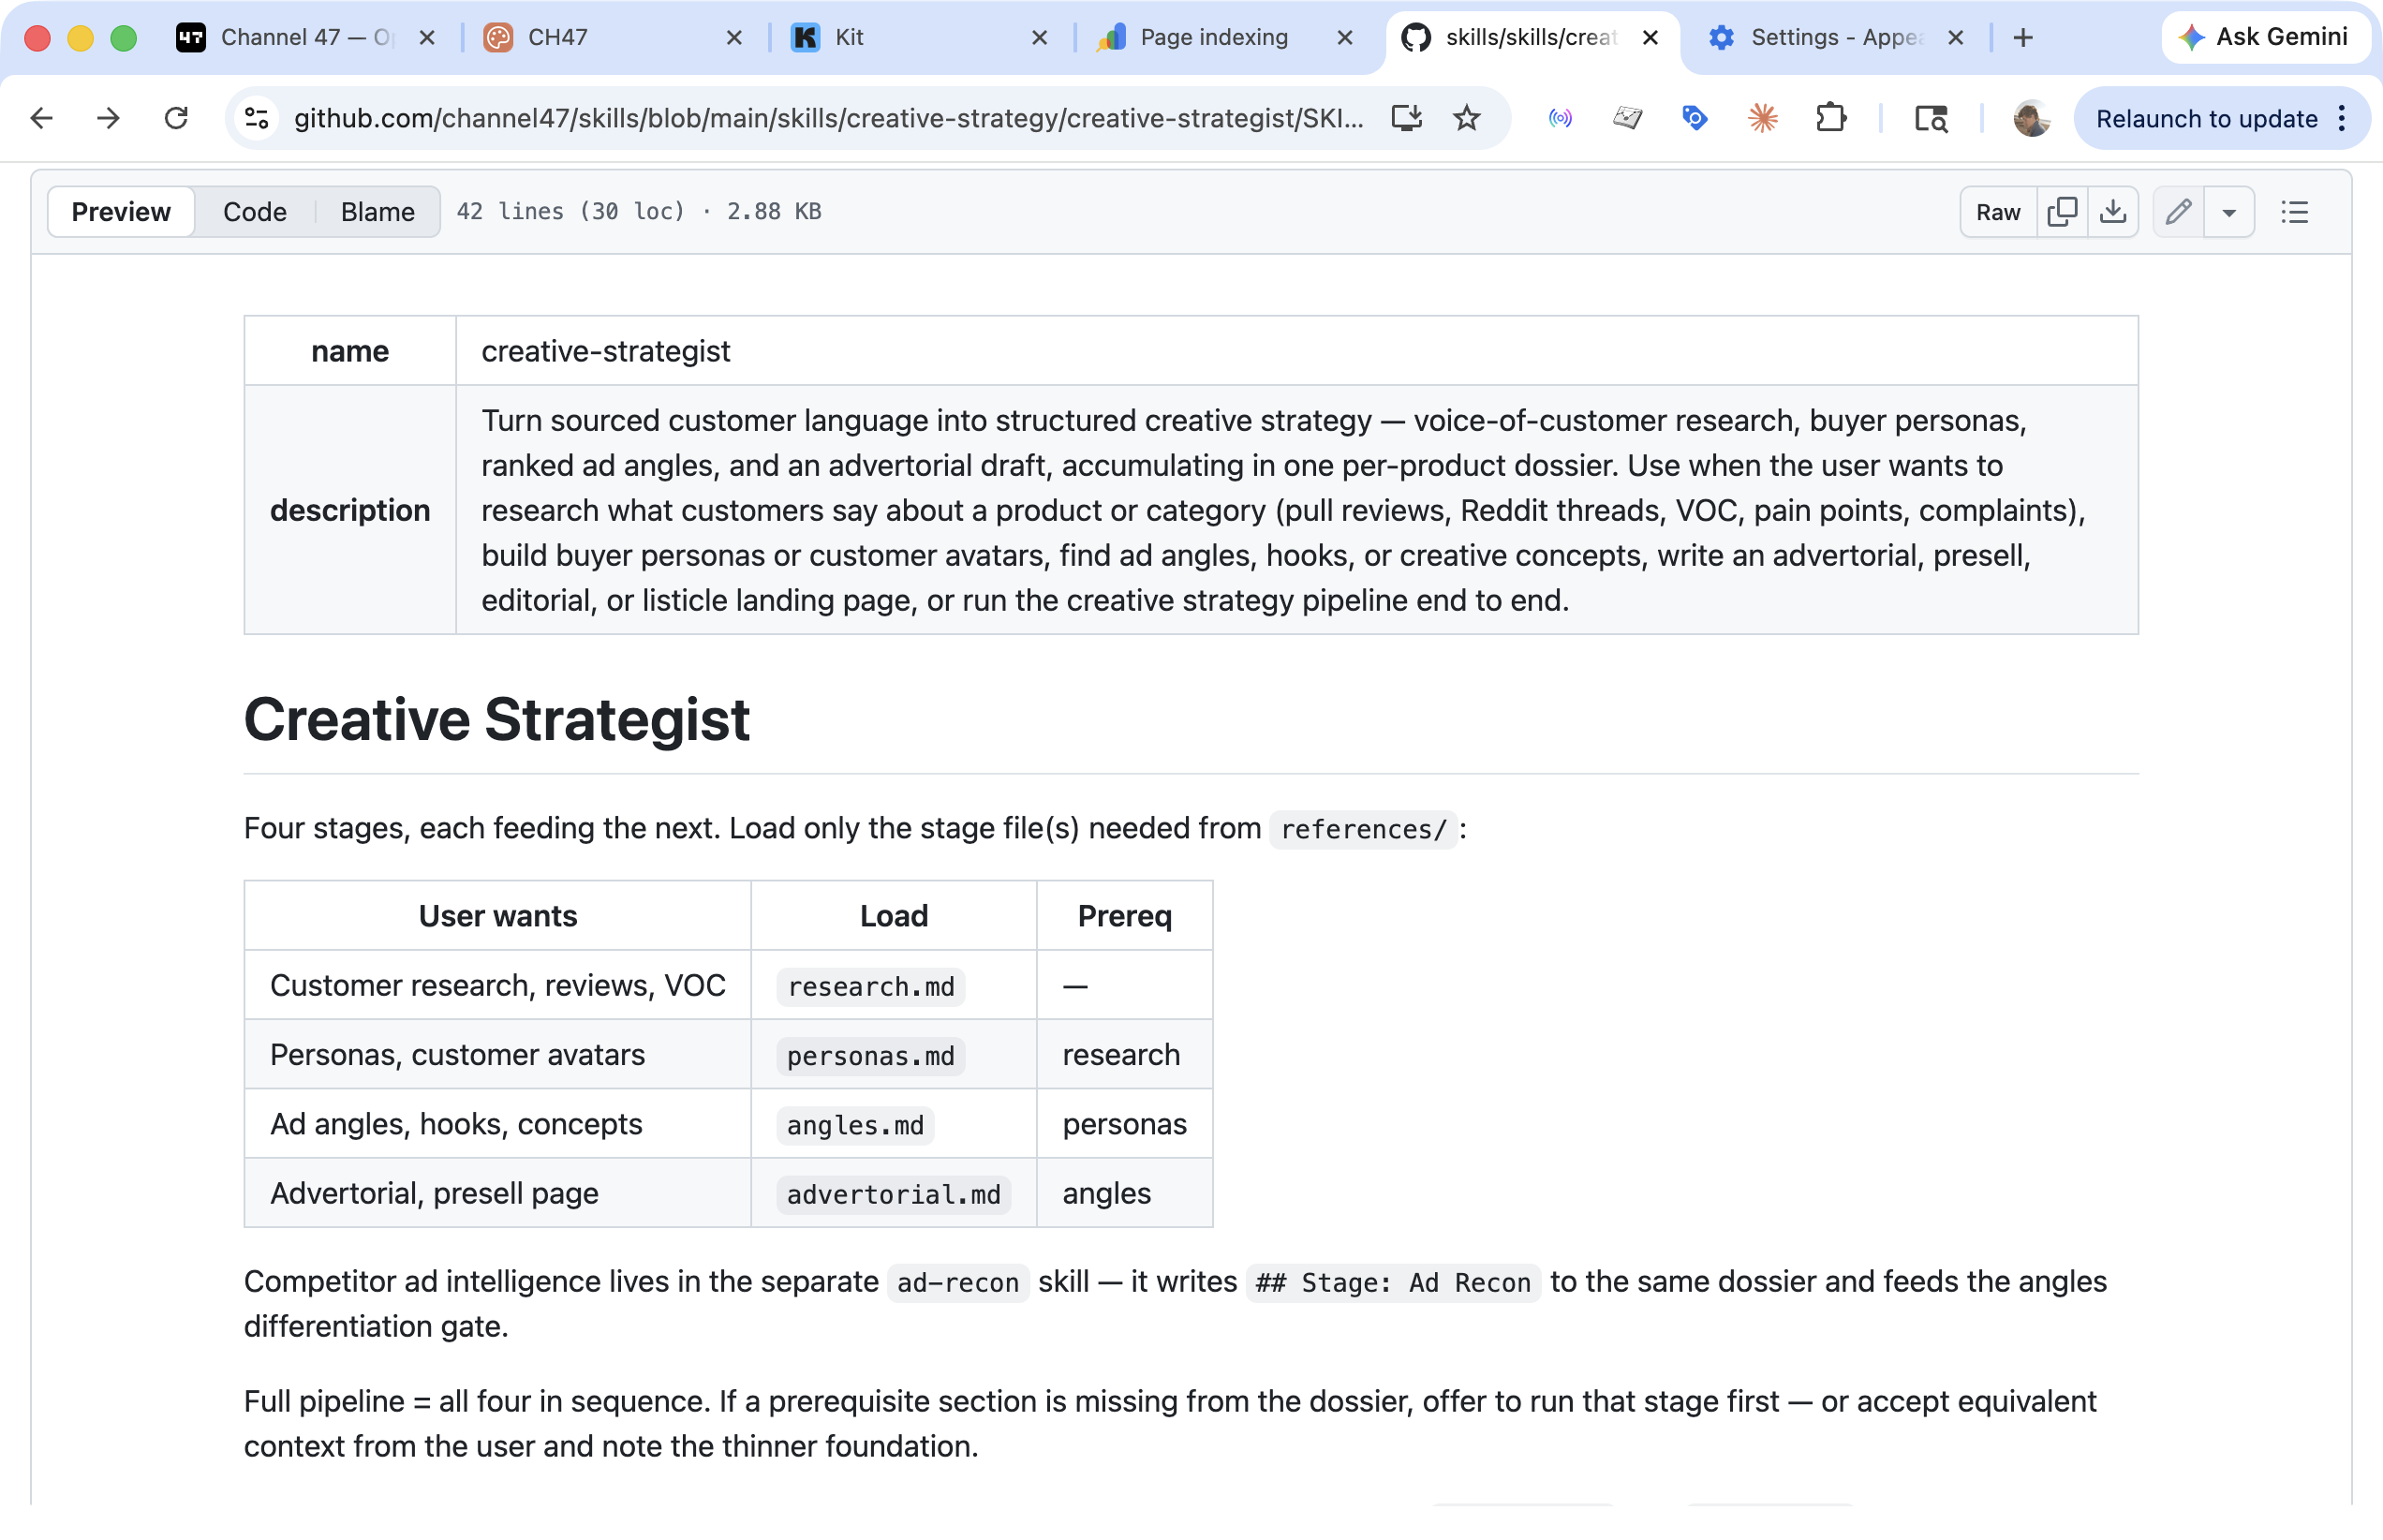Open the orange starburst Claude extension
Screen dimensions: 2383x1540
click(1762, 118)
